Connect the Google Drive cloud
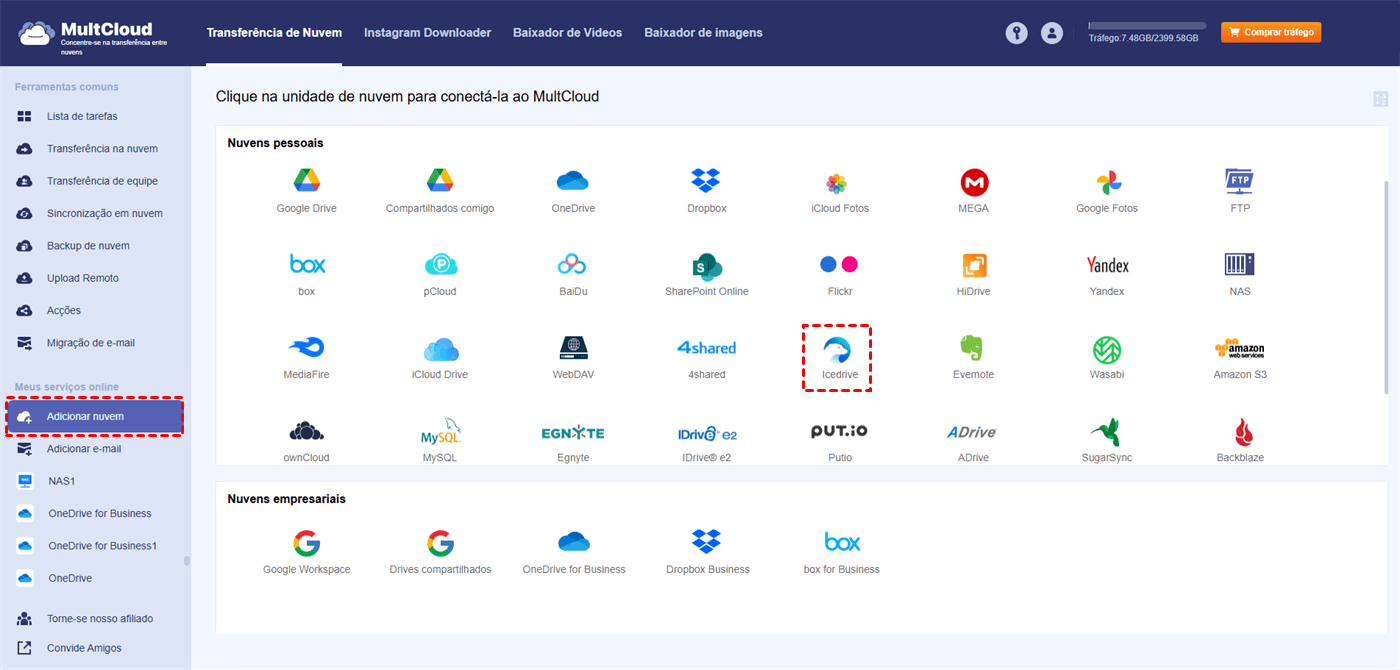The image size is (1400, 670). [306, 181]
